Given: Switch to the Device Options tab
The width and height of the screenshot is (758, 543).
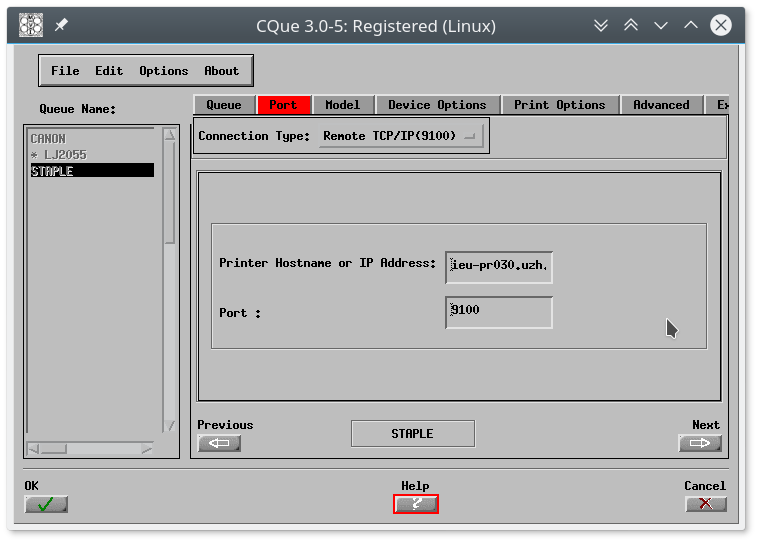Looking at the screenshot, I should tap(437, 105).
